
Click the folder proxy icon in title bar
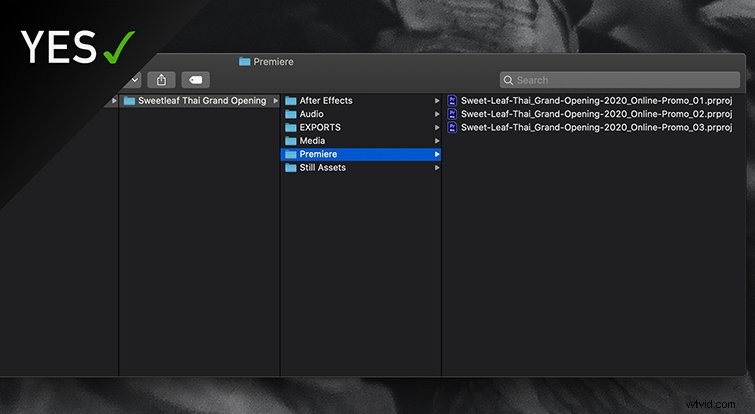(x=245, y=62)
